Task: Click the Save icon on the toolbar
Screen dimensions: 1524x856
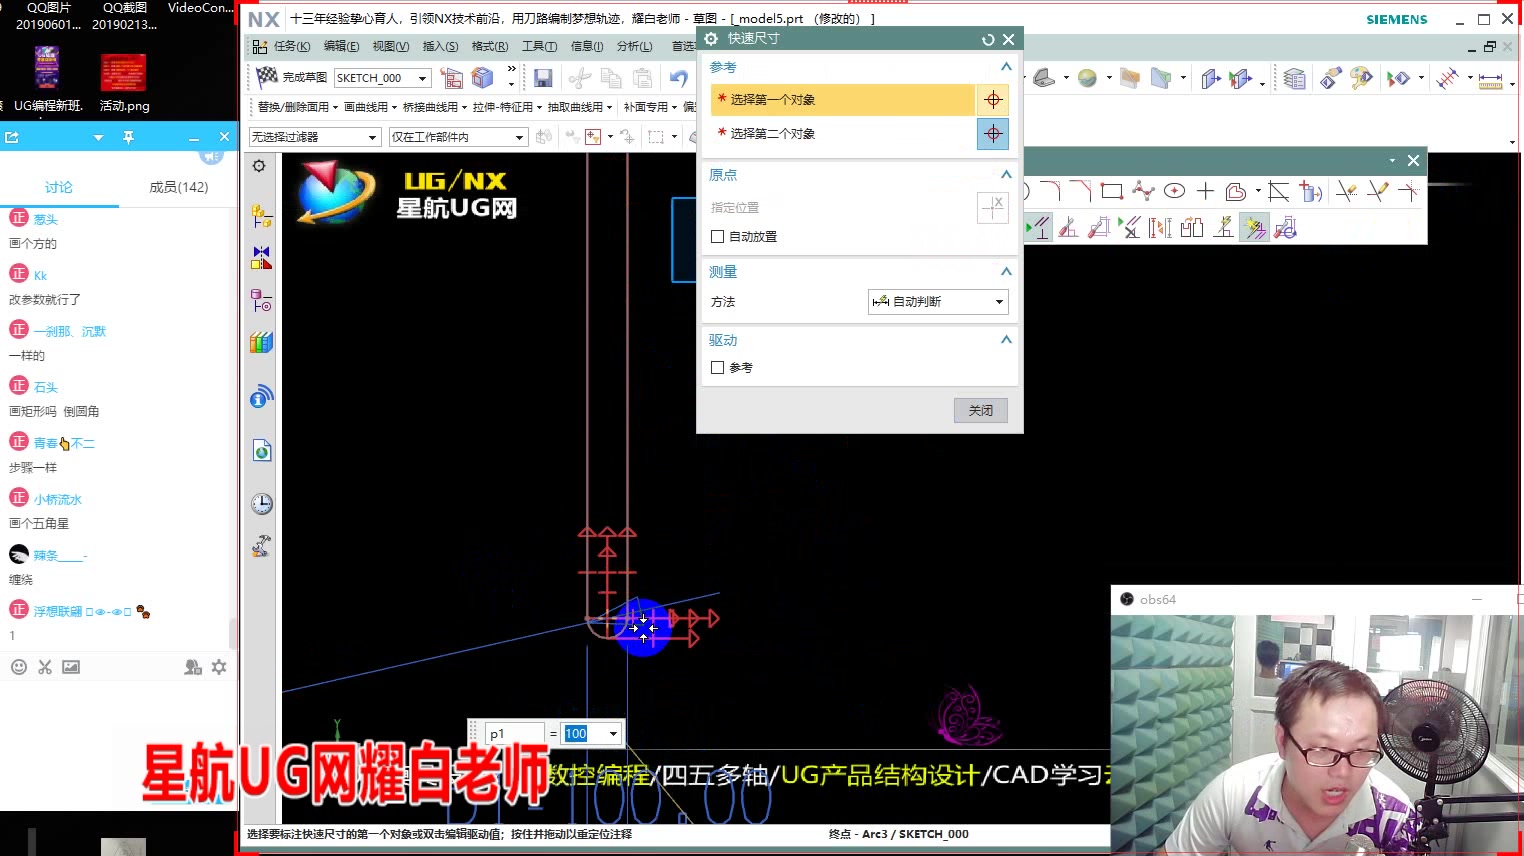Action: coord(543,78)
